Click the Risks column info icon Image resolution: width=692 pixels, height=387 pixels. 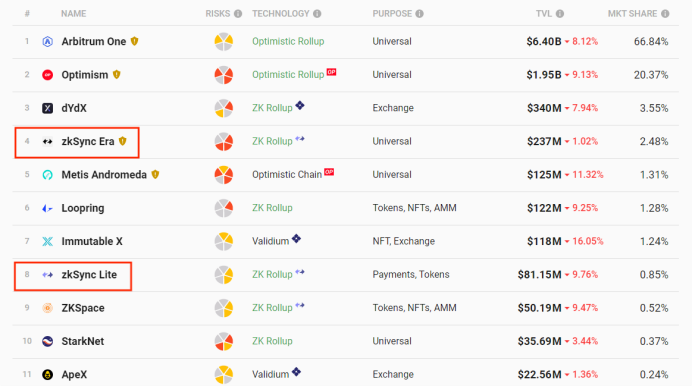pyautogui.click(x=238, y=14)
